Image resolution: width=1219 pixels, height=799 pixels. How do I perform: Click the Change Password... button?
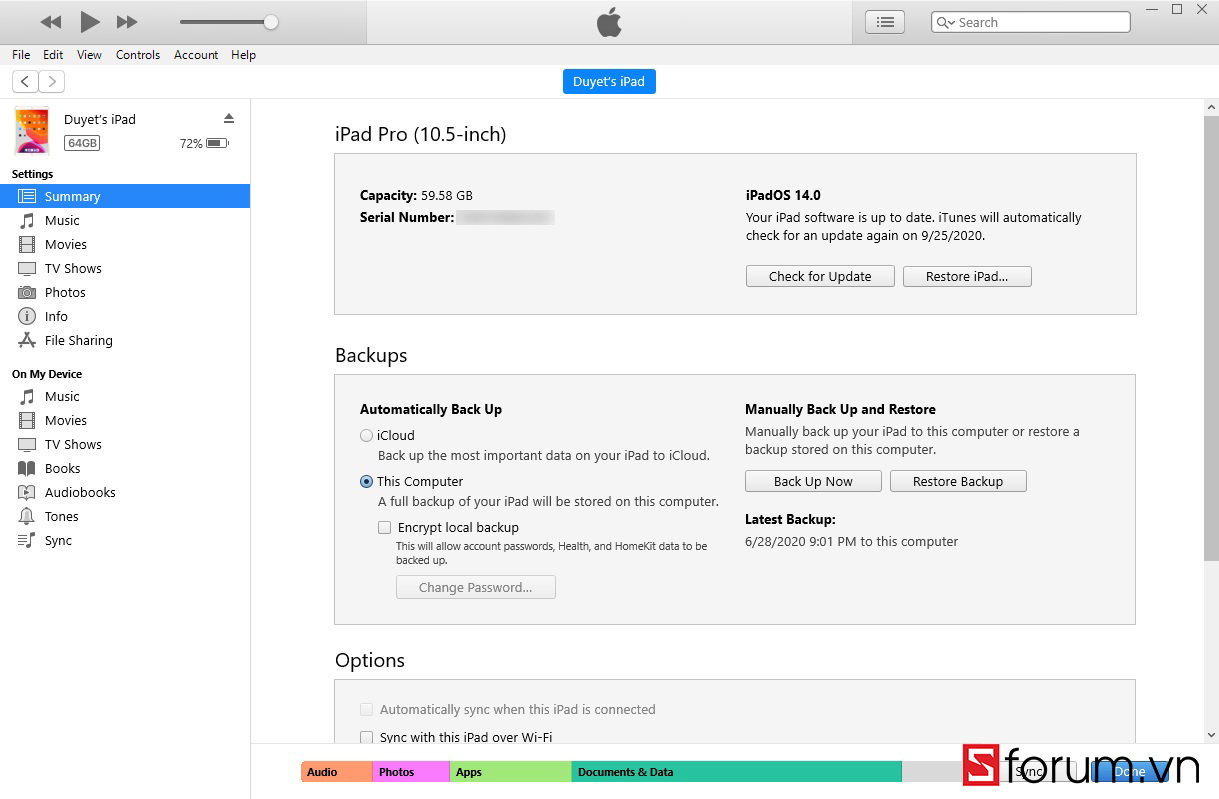point(475,587)
